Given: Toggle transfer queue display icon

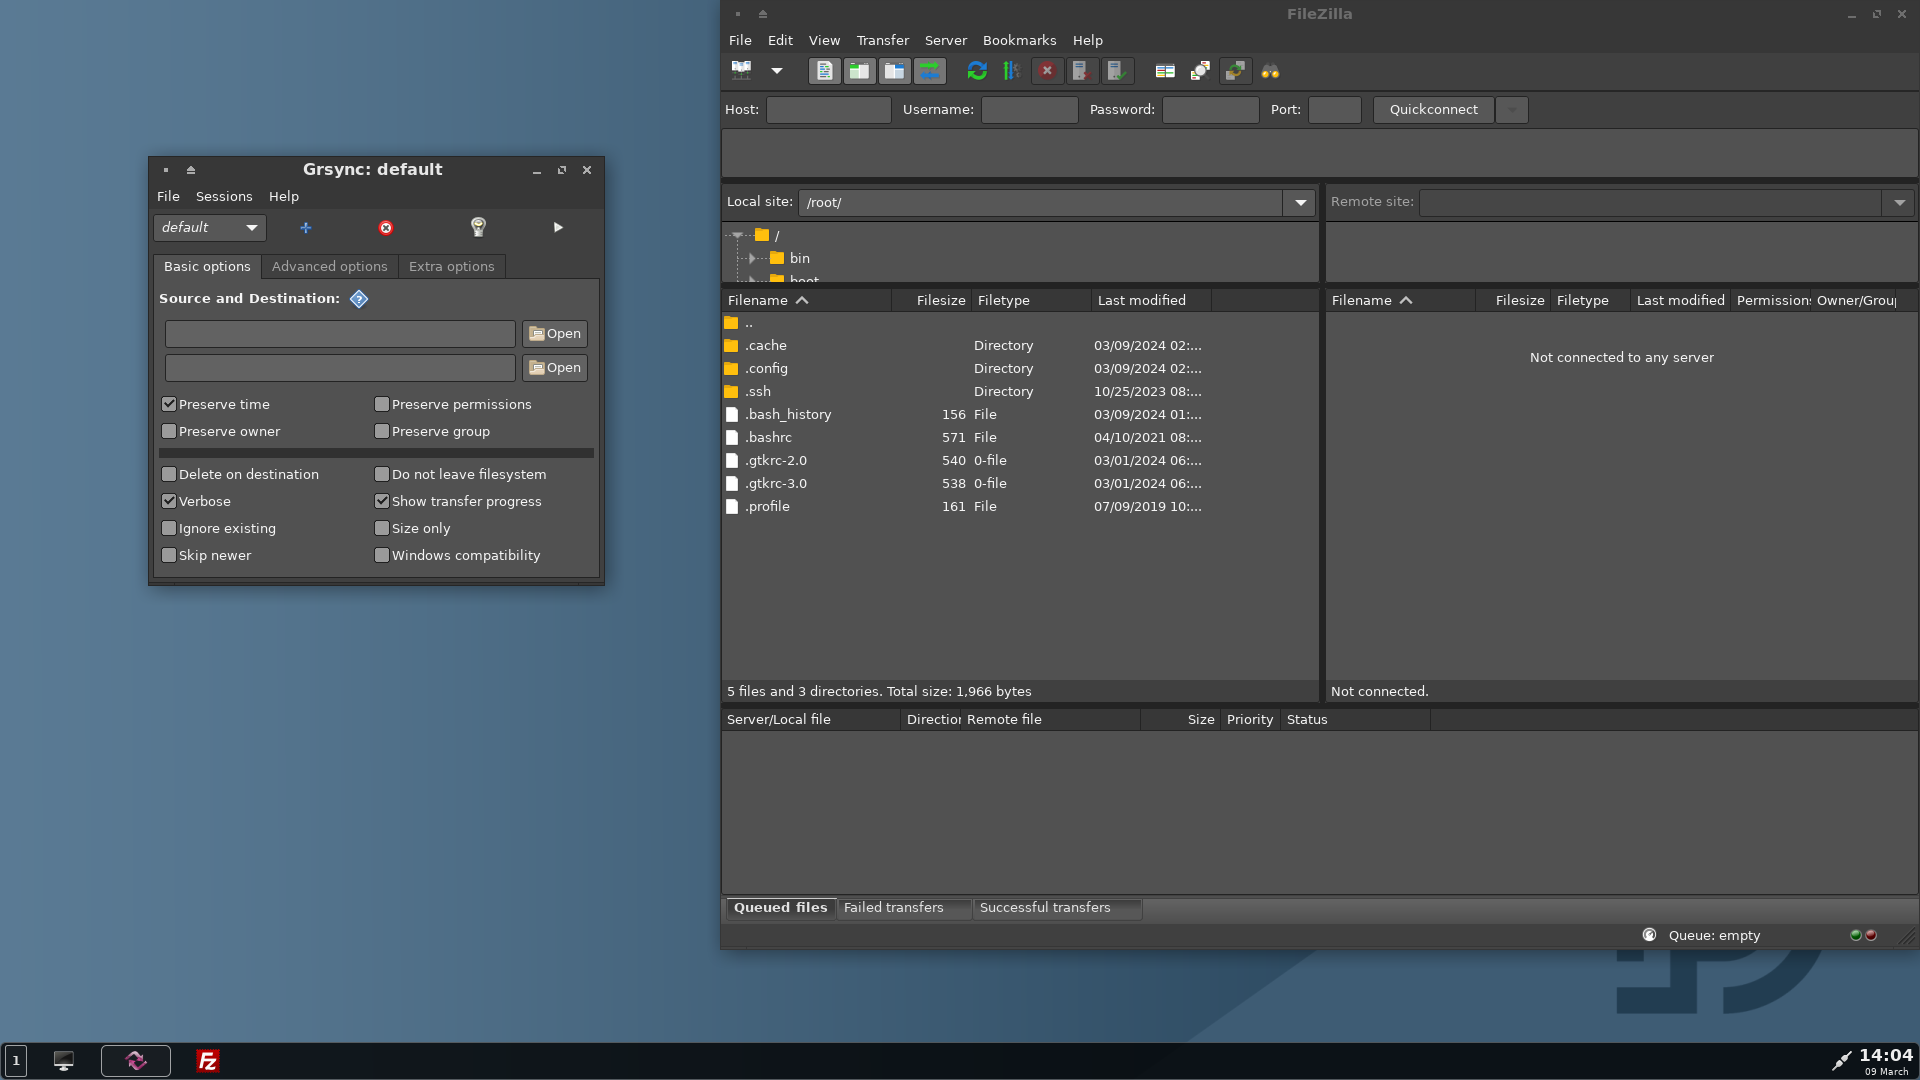Looking at the screenshot, I should (929, 71).
